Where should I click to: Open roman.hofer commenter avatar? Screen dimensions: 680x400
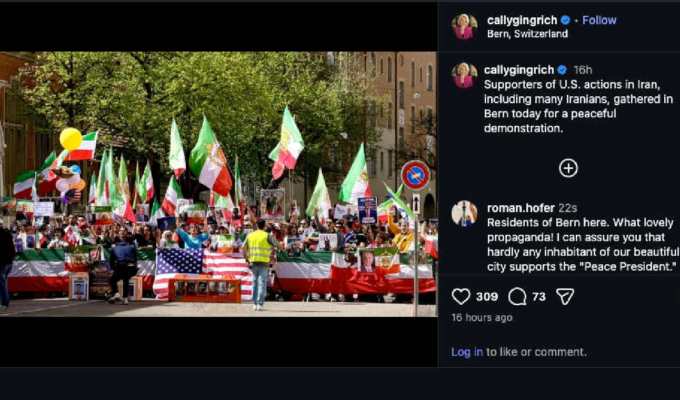click(464, 213)
